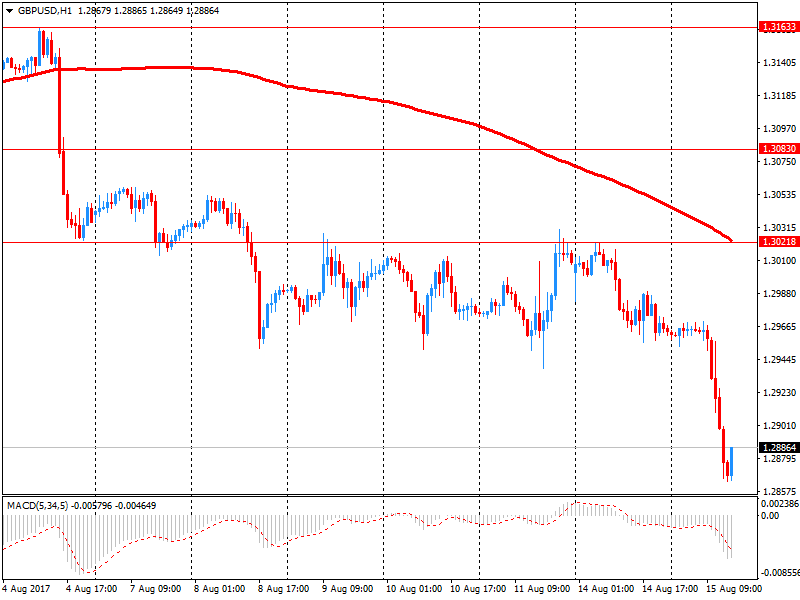Image resolution: width=800 pixels, height=600 pixels.
Task: Click the 9 Aug 09:00 time label
Action: [347, 589]
